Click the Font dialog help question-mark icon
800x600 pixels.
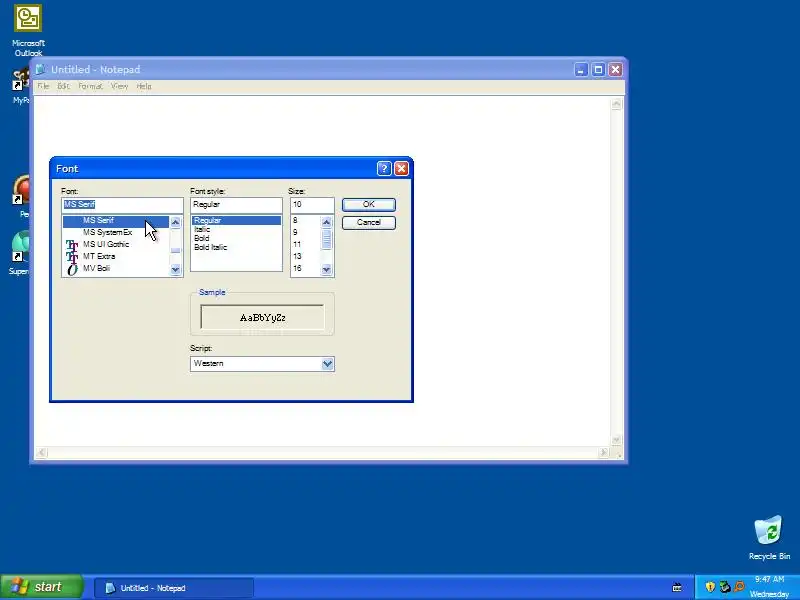click(384, 168)
